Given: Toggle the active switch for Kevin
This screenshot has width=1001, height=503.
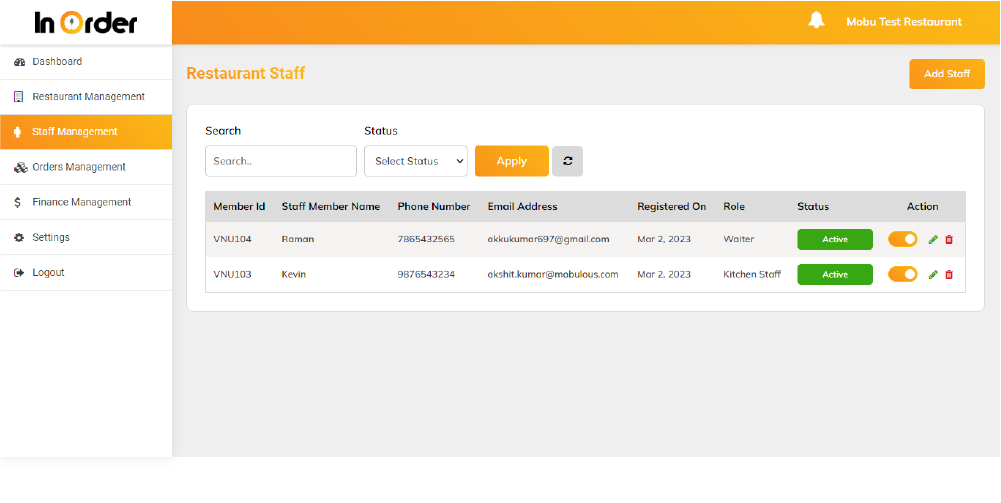Looking at the screenshot, I should click(902, 274).
